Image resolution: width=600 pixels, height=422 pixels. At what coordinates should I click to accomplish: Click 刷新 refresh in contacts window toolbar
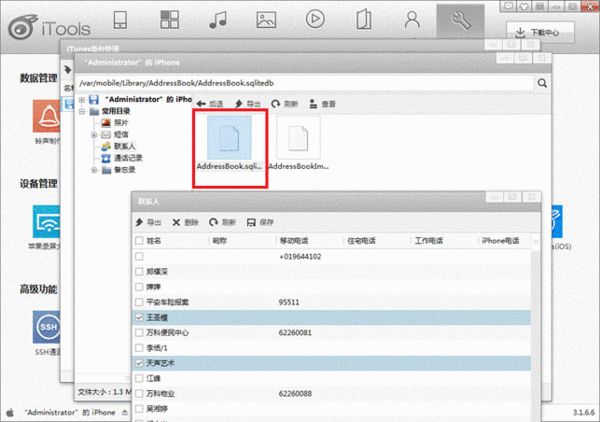222,222
